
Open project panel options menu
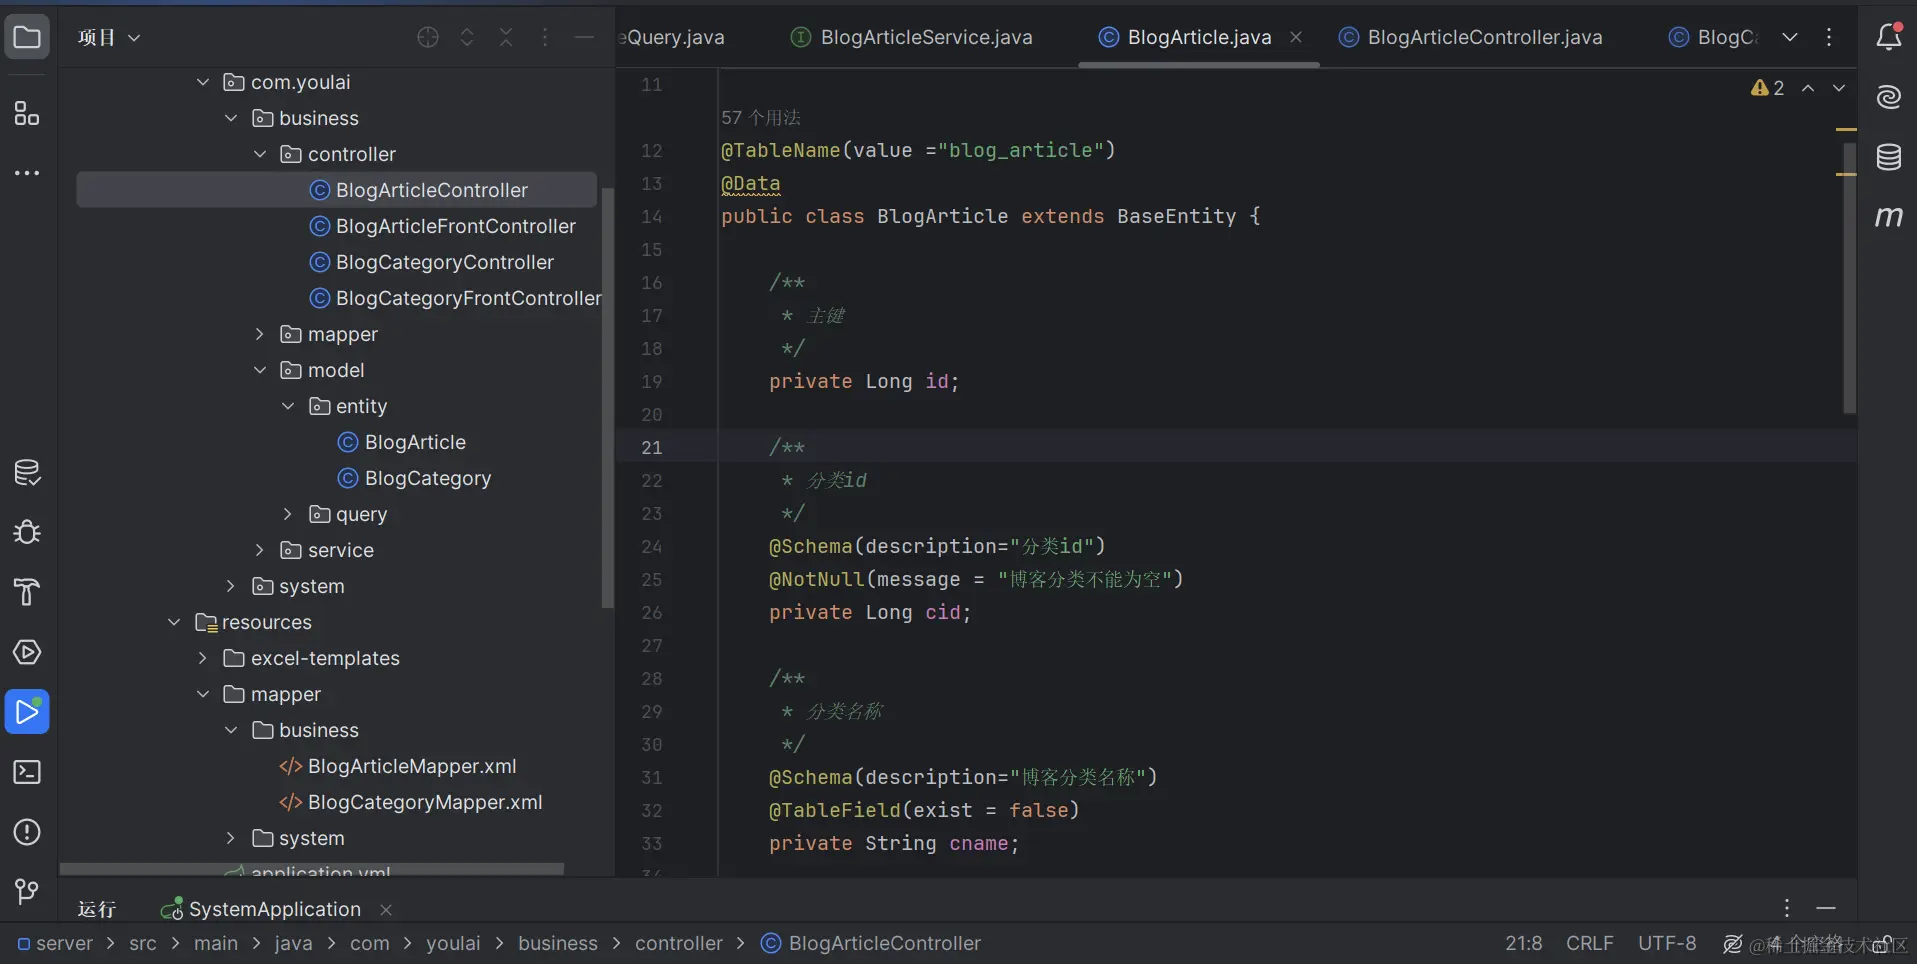point(545,37)
